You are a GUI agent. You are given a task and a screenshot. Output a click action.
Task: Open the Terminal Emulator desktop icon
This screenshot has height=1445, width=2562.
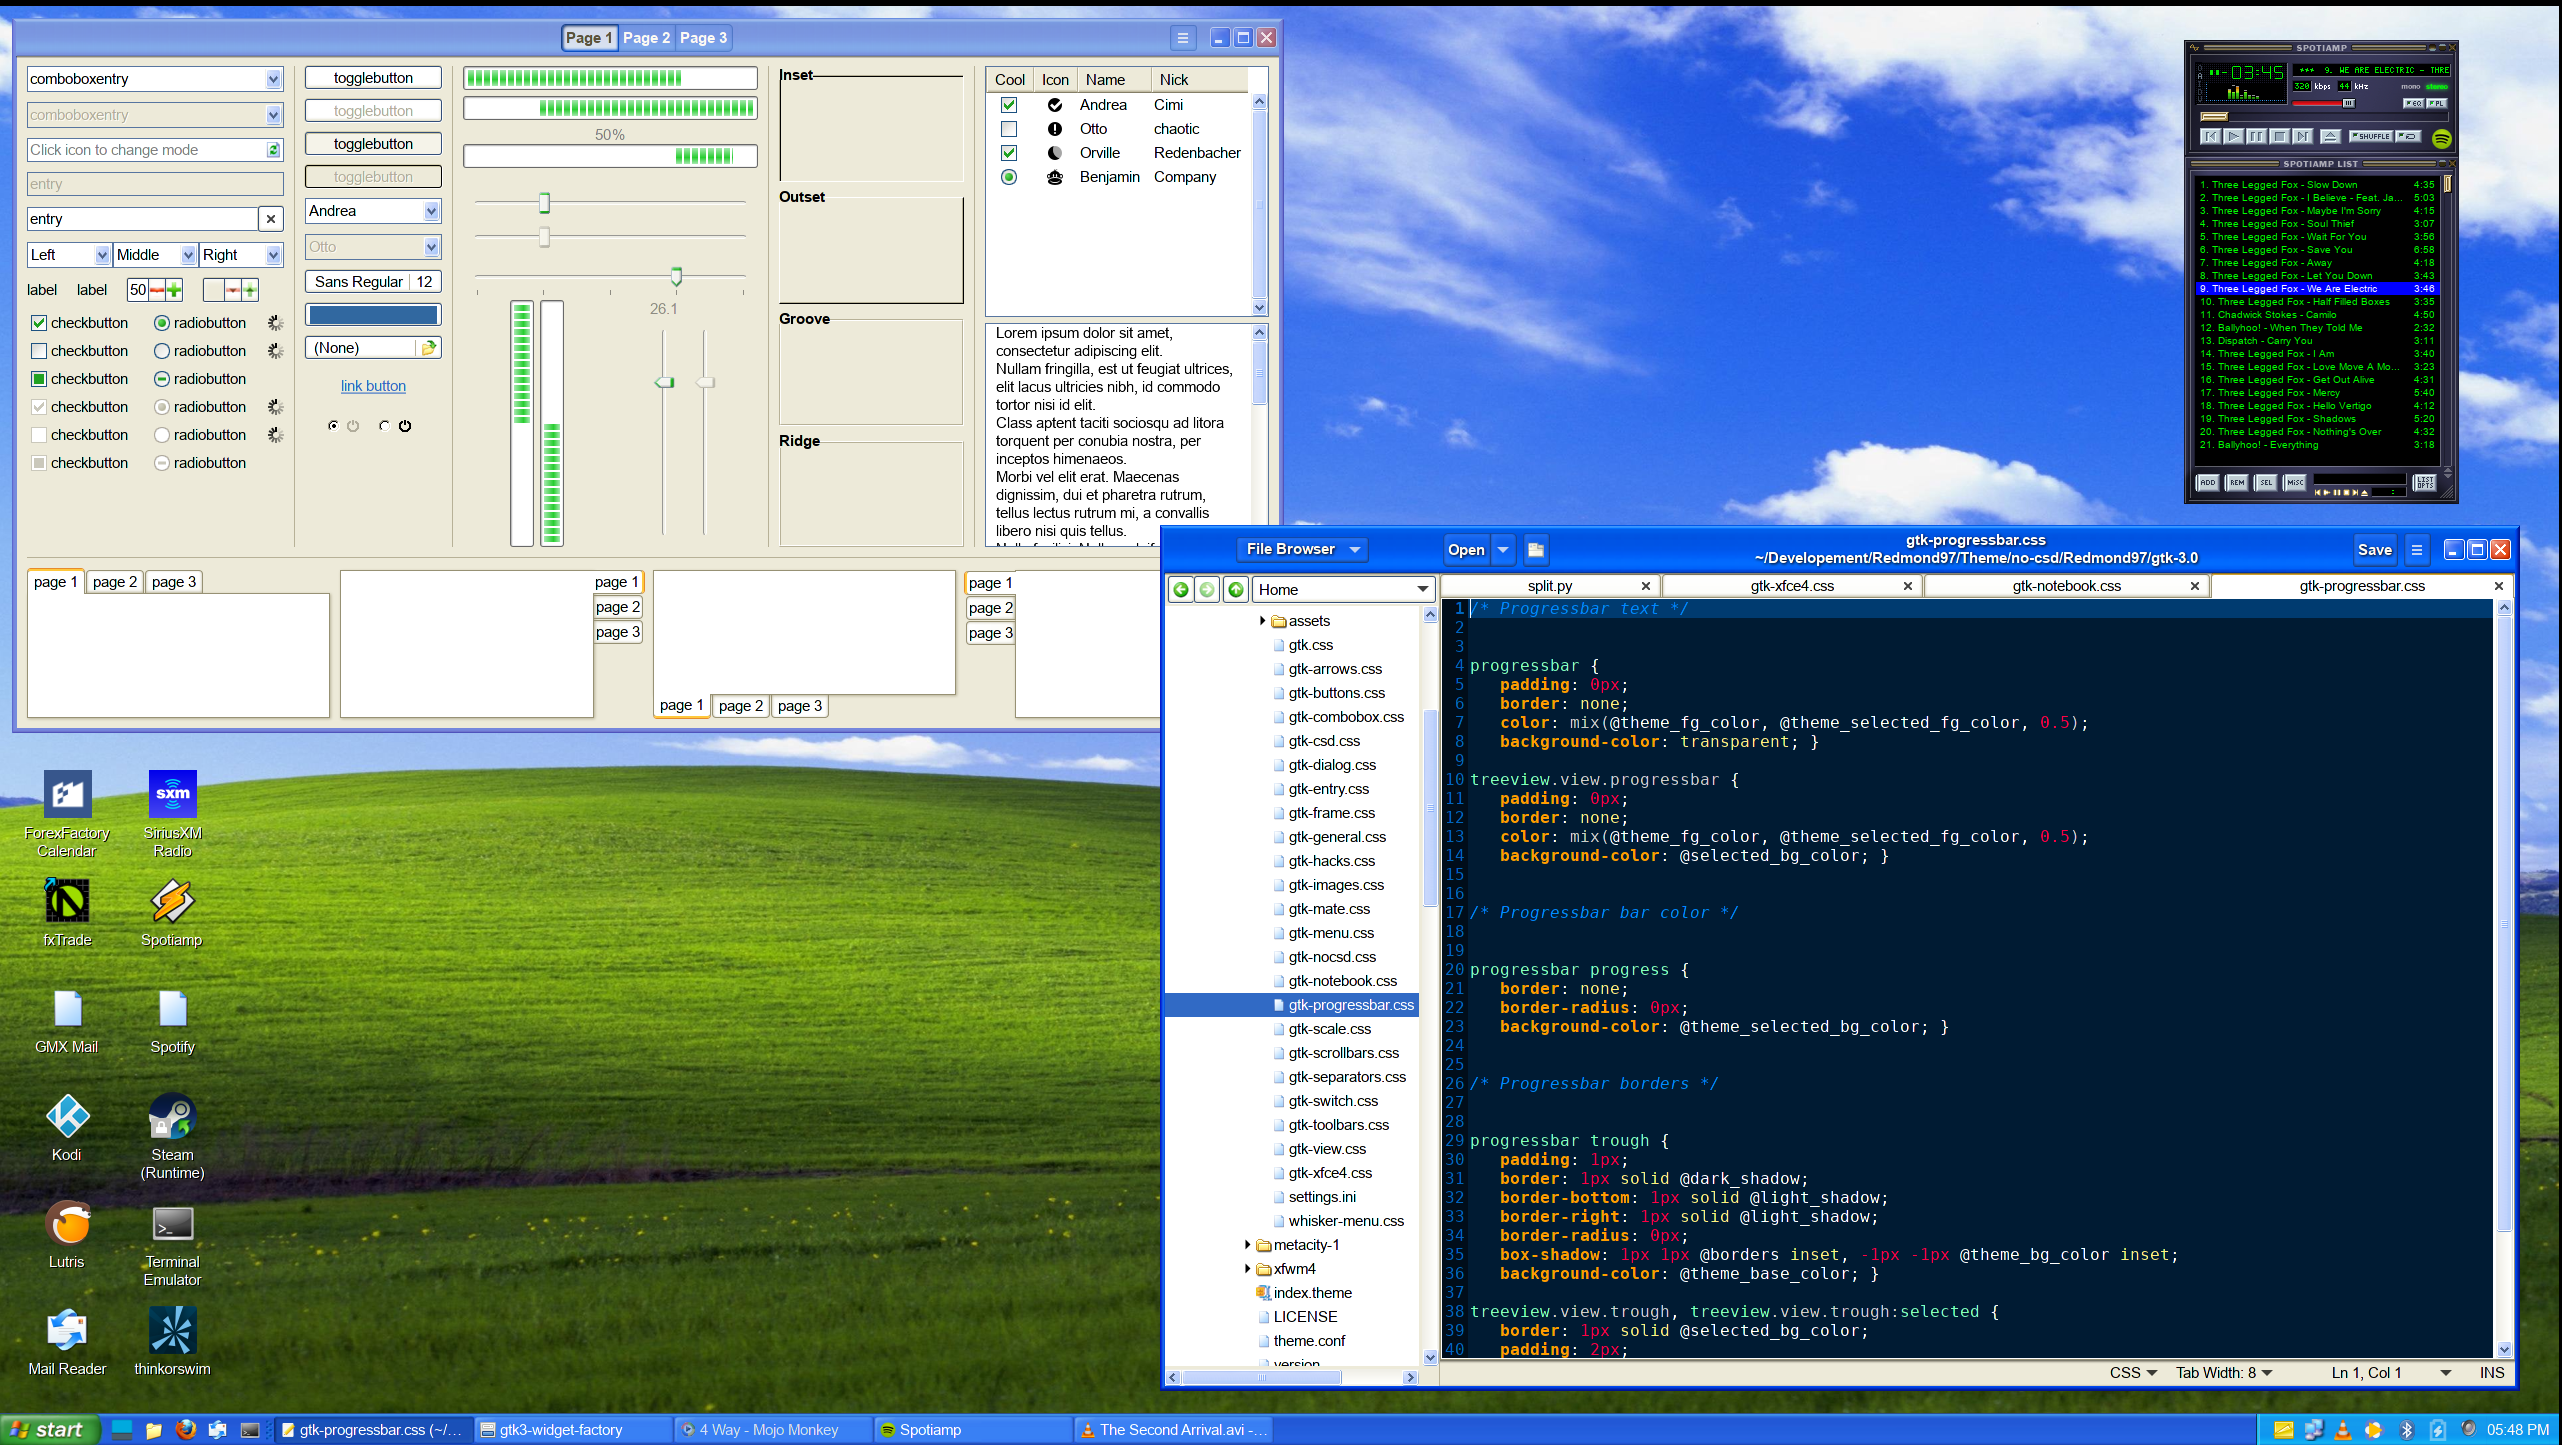click(172, 1243)
